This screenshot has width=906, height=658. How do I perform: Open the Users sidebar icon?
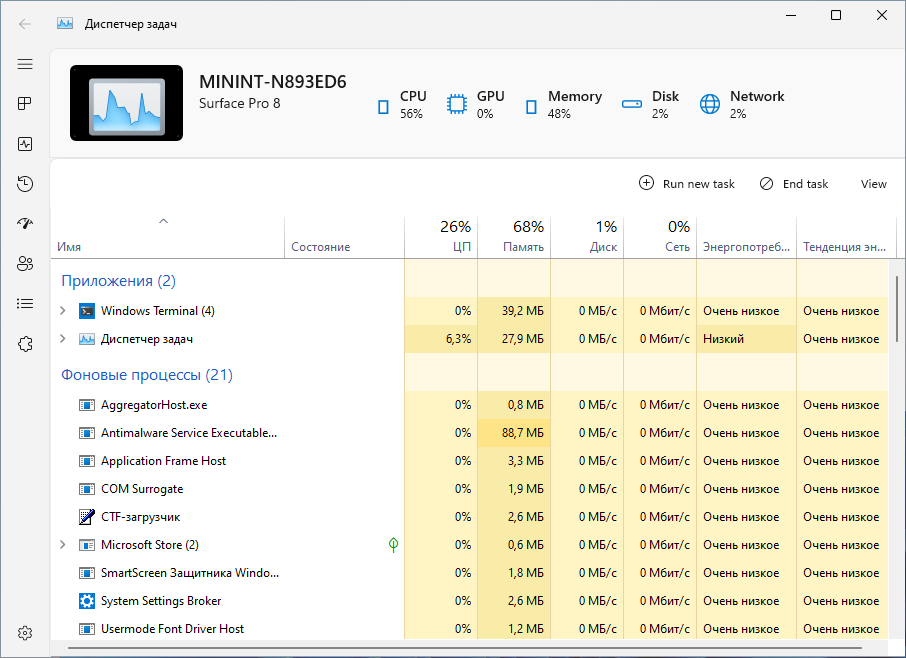pyautogui.click(x=25, y=264)
